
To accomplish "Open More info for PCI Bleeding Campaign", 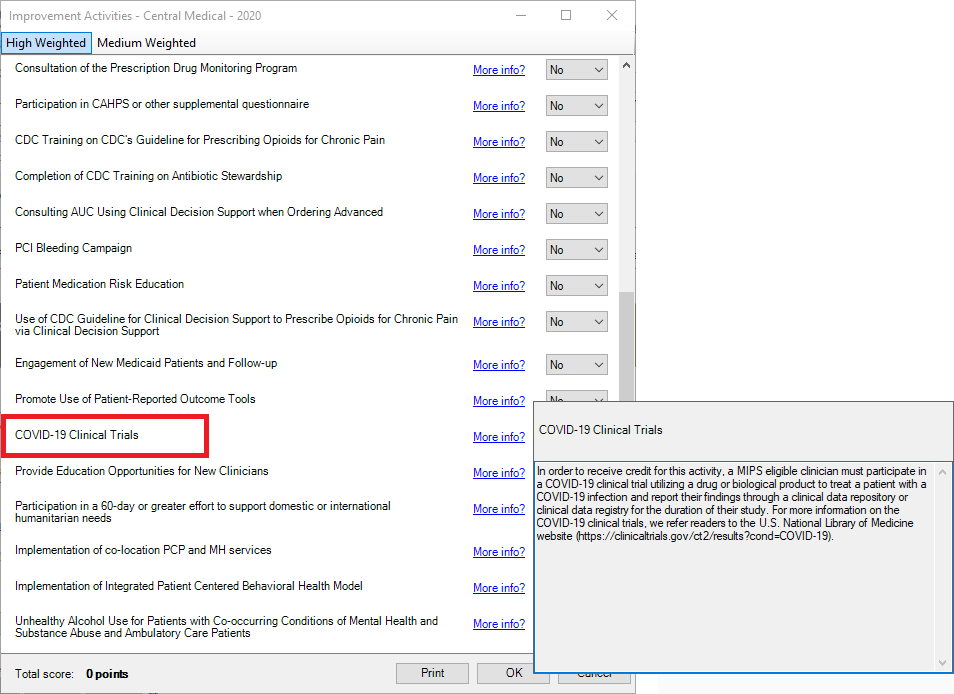I will tap(498, 250).
